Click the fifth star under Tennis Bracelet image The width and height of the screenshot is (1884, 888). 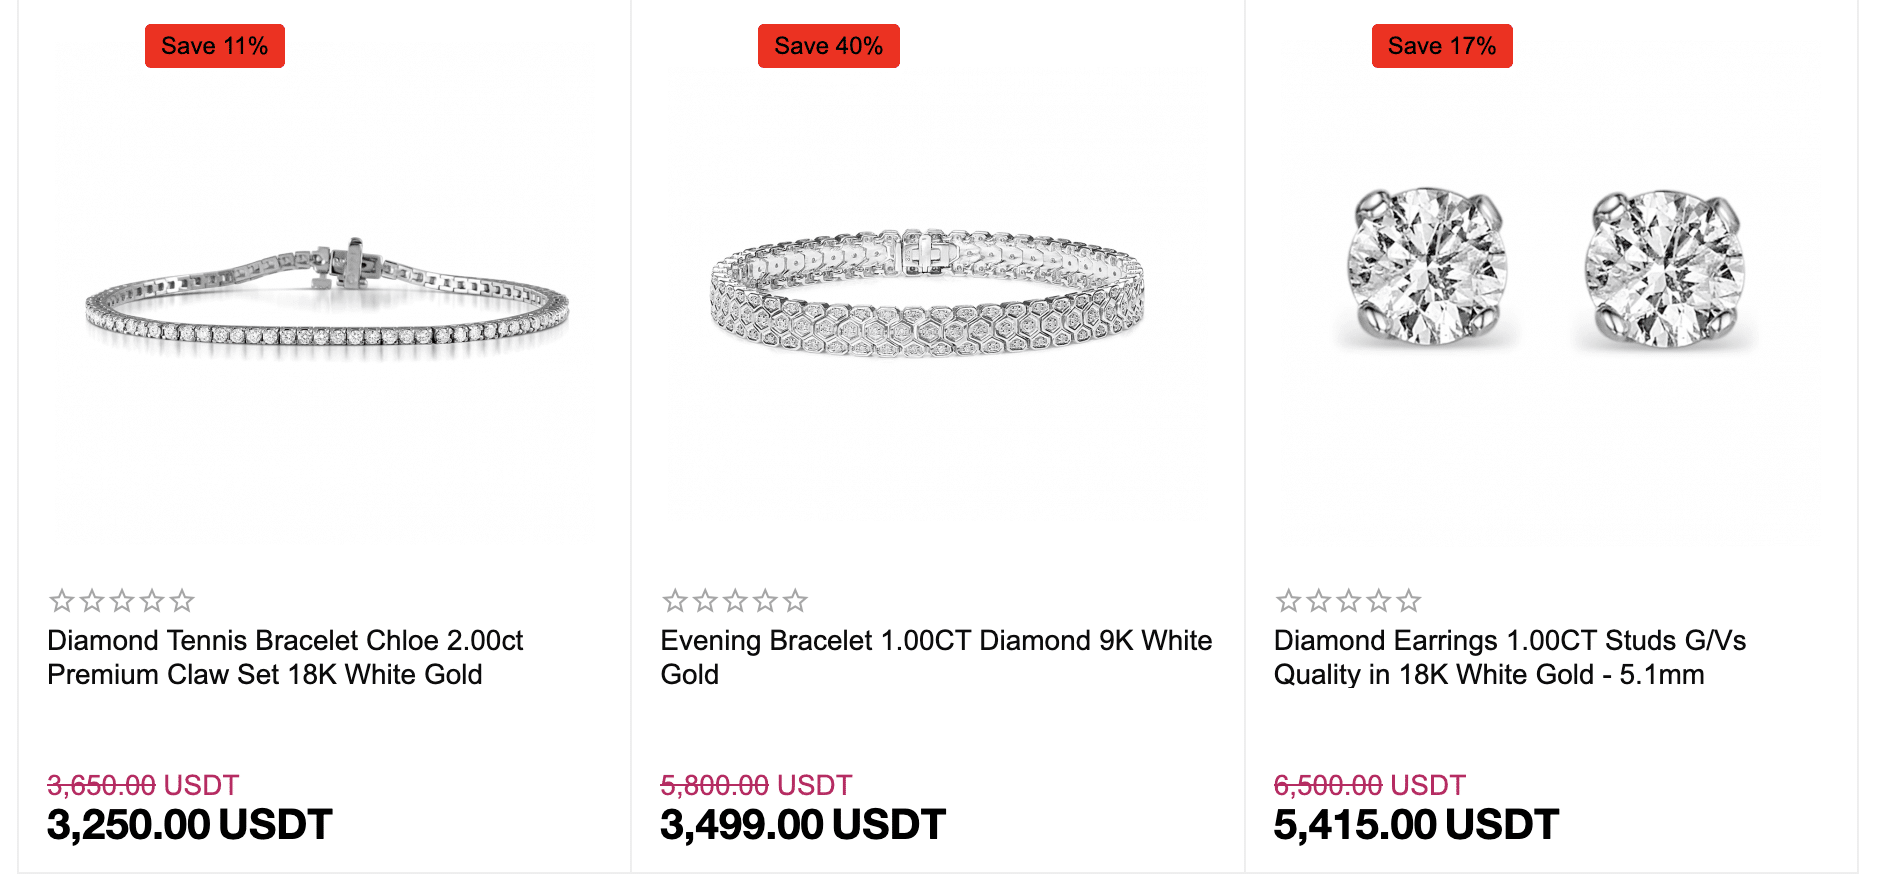point(182,601)
